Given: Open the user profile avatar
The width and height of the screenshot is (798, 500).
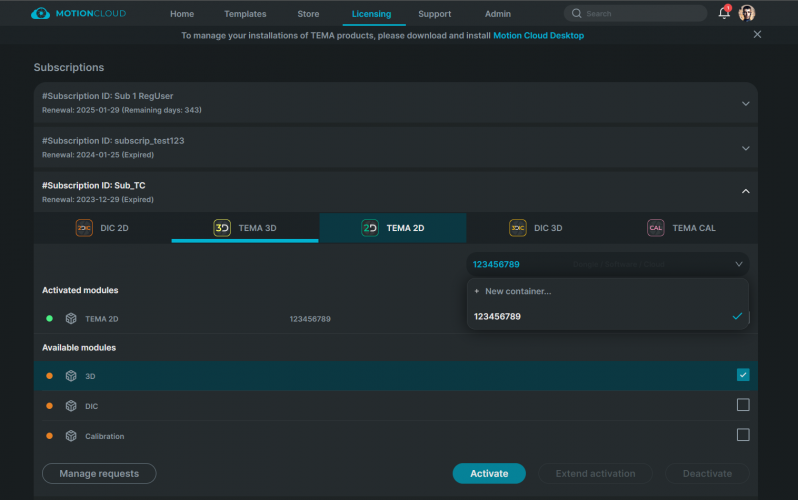Looking at the screenshot, I should (x=747, y=13).
